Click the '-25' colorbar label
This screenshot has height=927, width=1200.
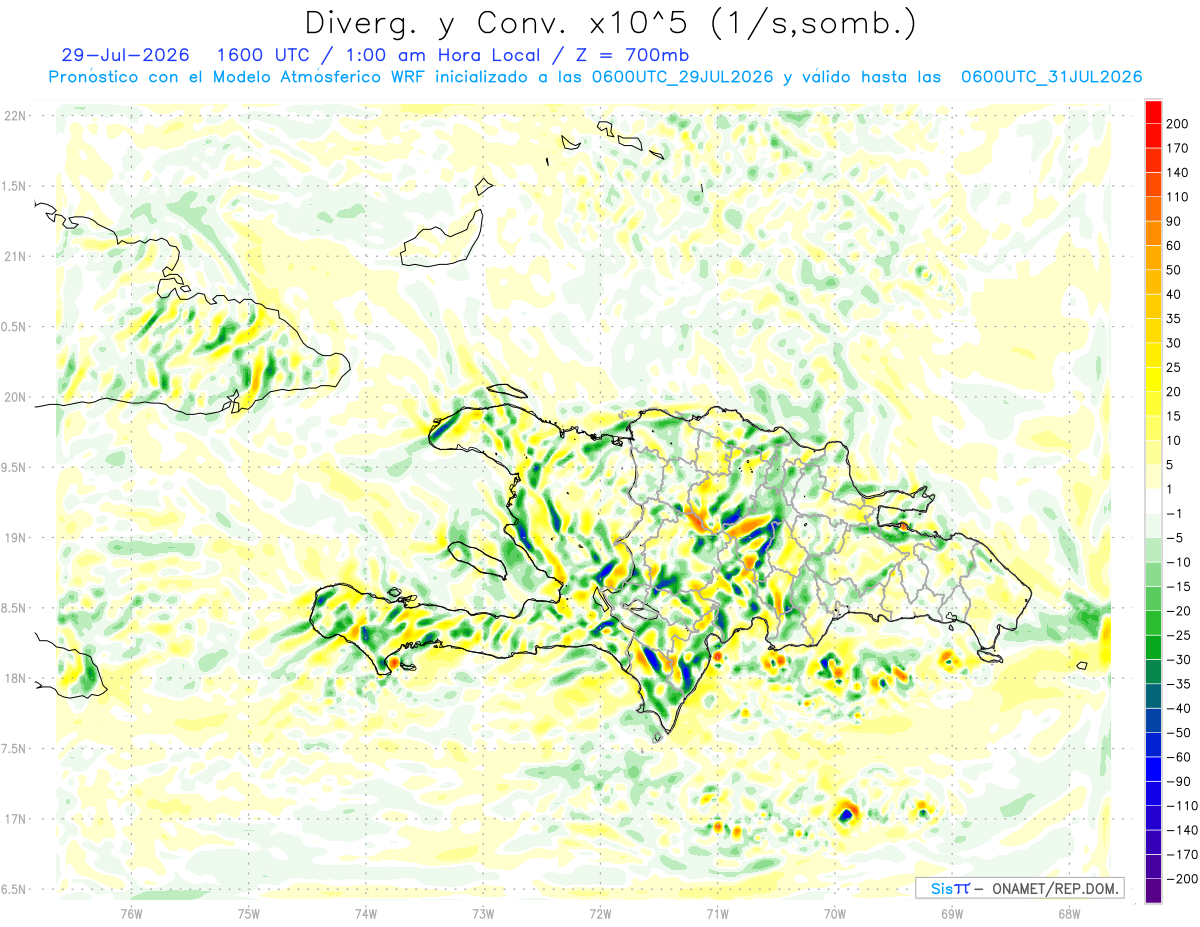(x=1177, y=635)
